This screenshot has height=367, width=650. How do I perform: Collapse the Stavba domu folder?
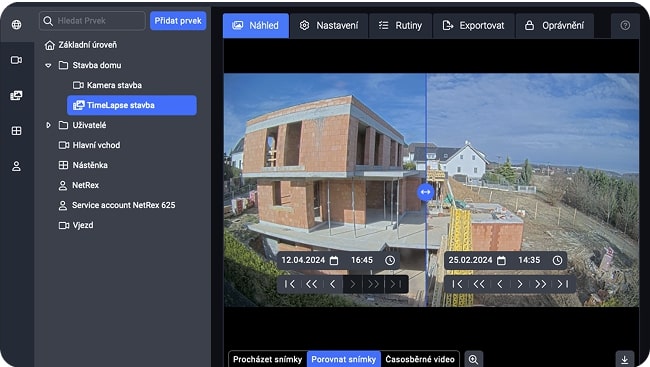coord(48,65)
